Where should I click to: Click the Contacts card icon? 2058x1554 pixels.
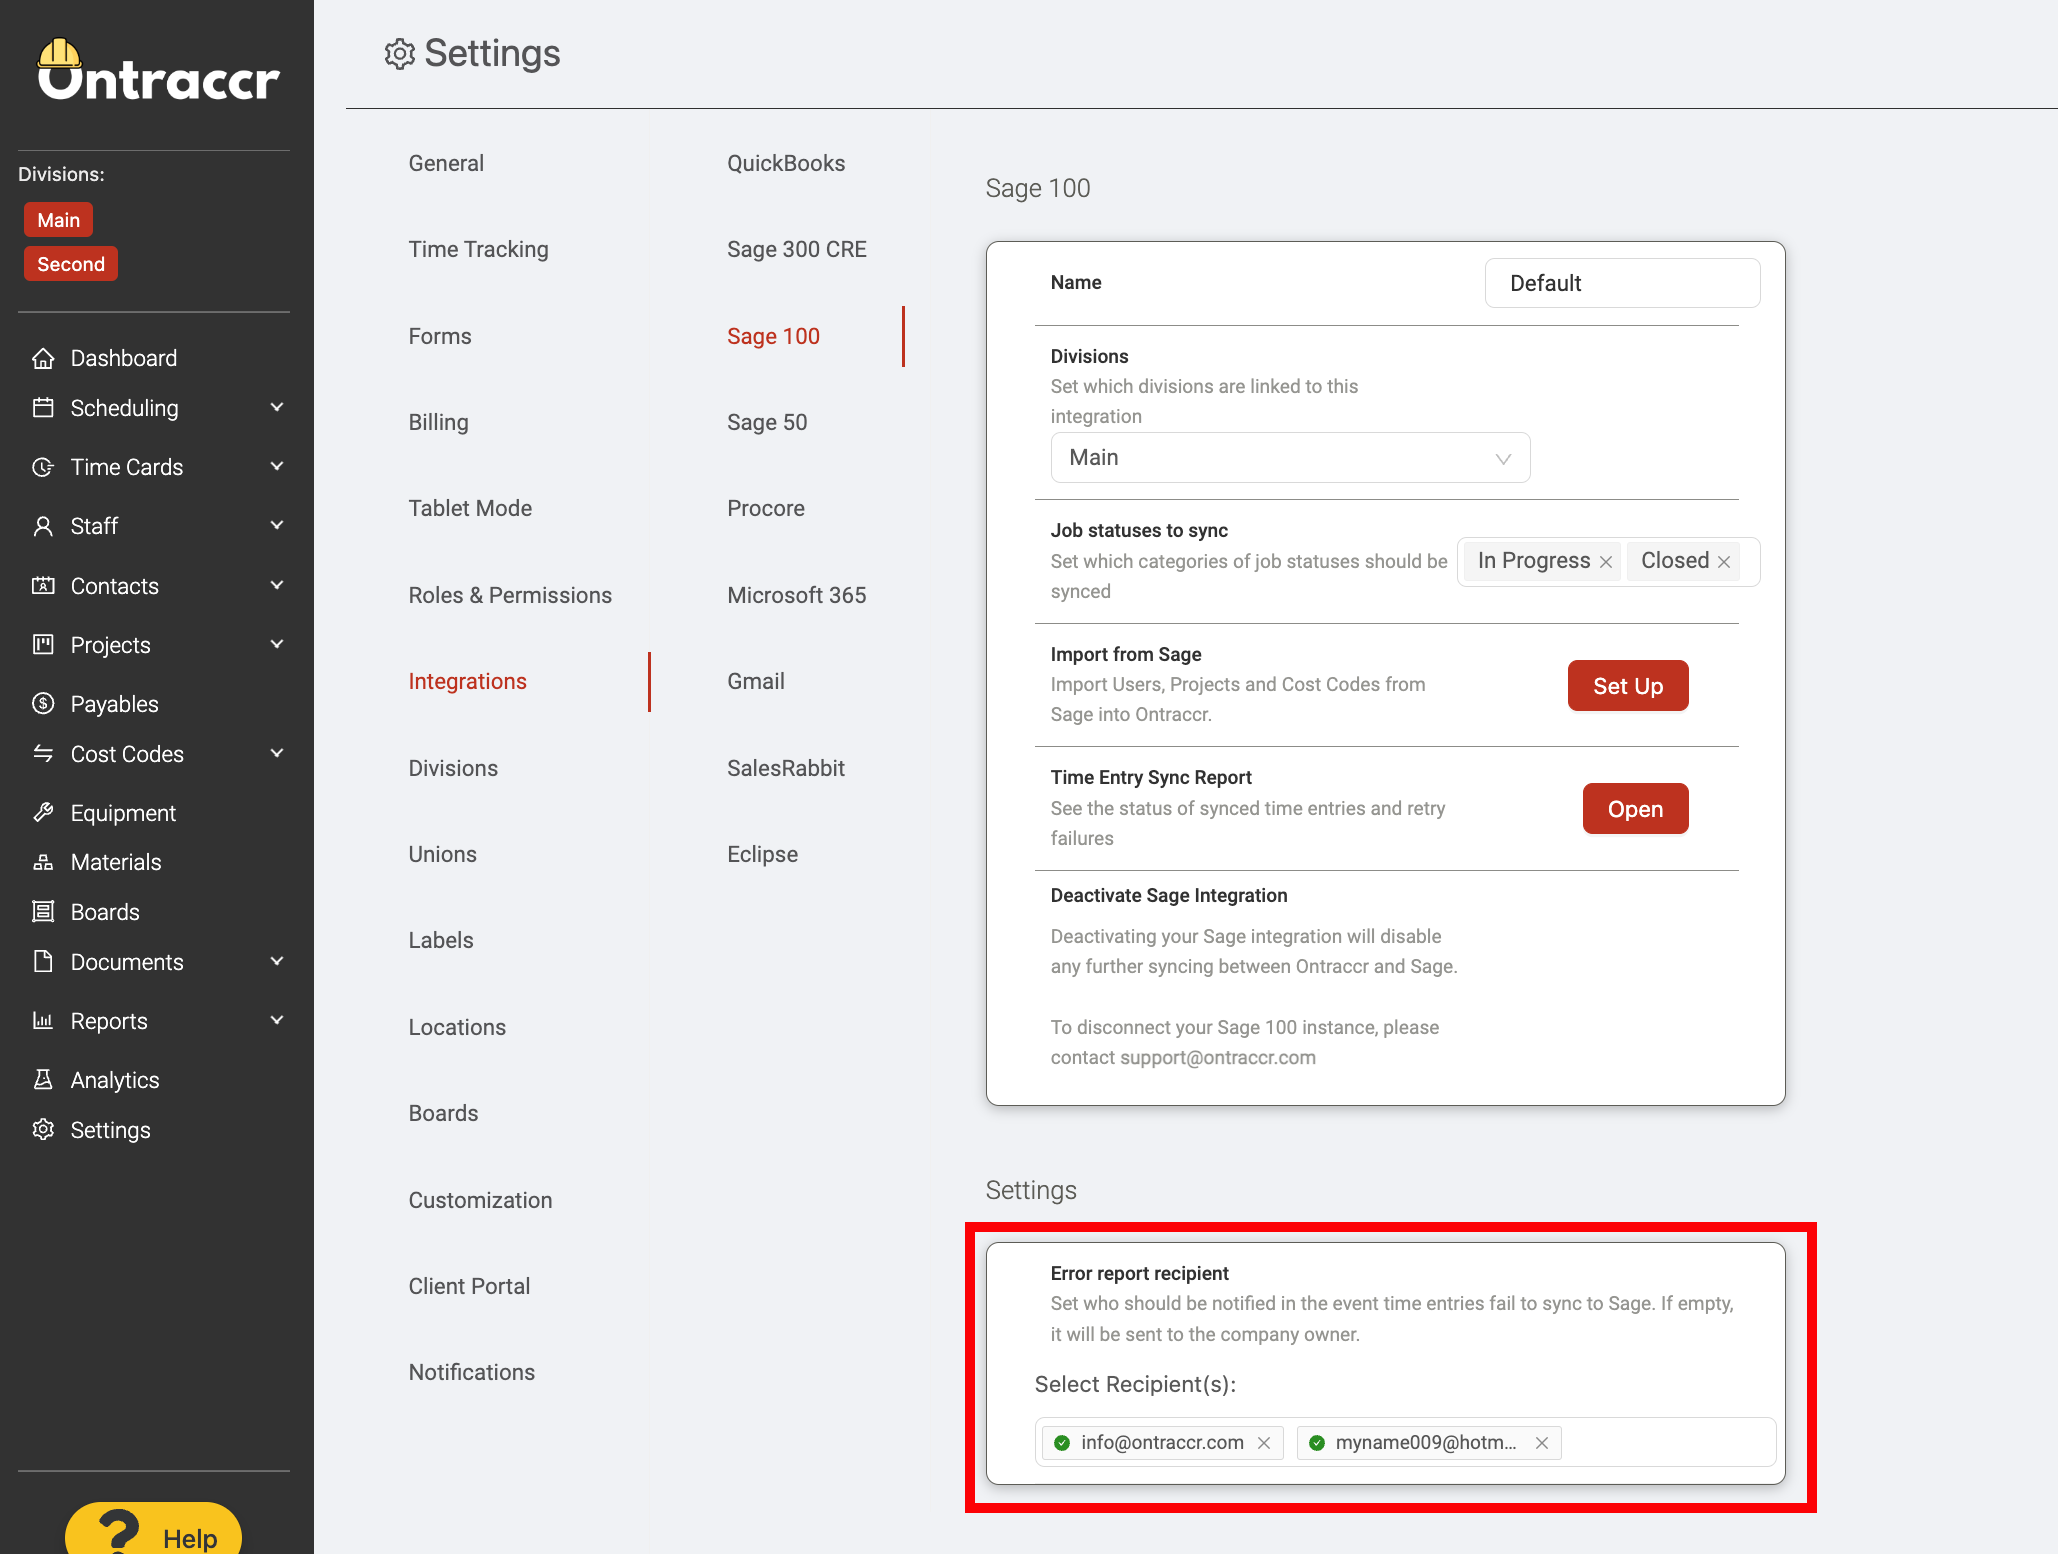(43, 586)
